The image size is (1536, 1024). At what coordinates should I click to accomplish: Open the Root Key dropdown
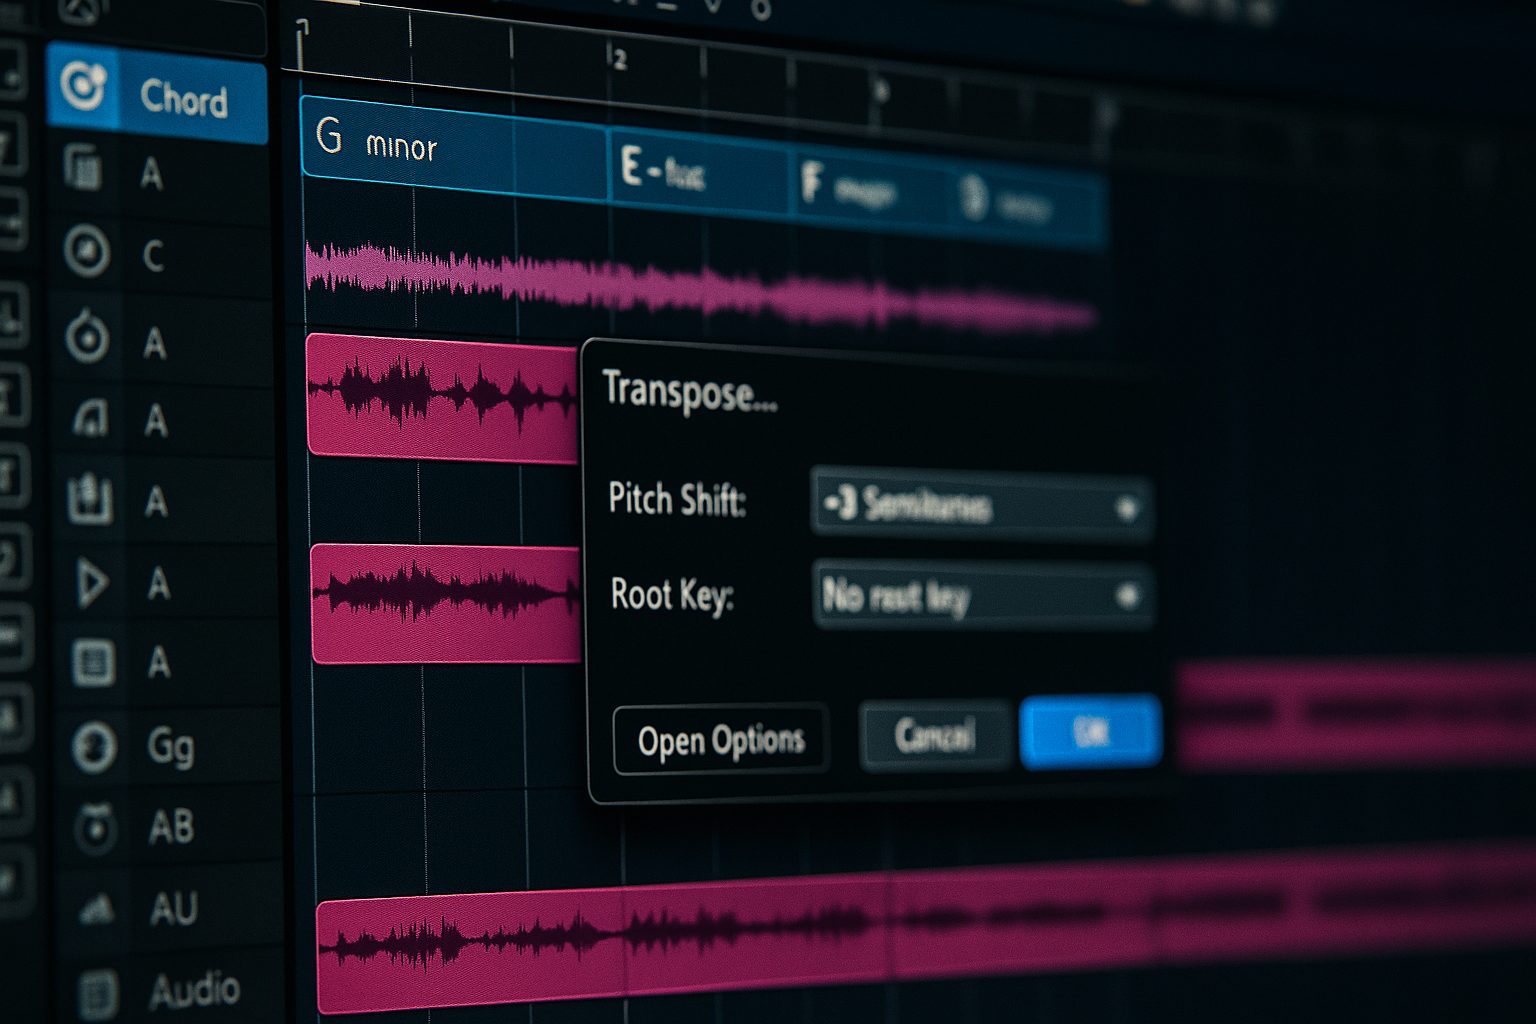click(982, 597)
